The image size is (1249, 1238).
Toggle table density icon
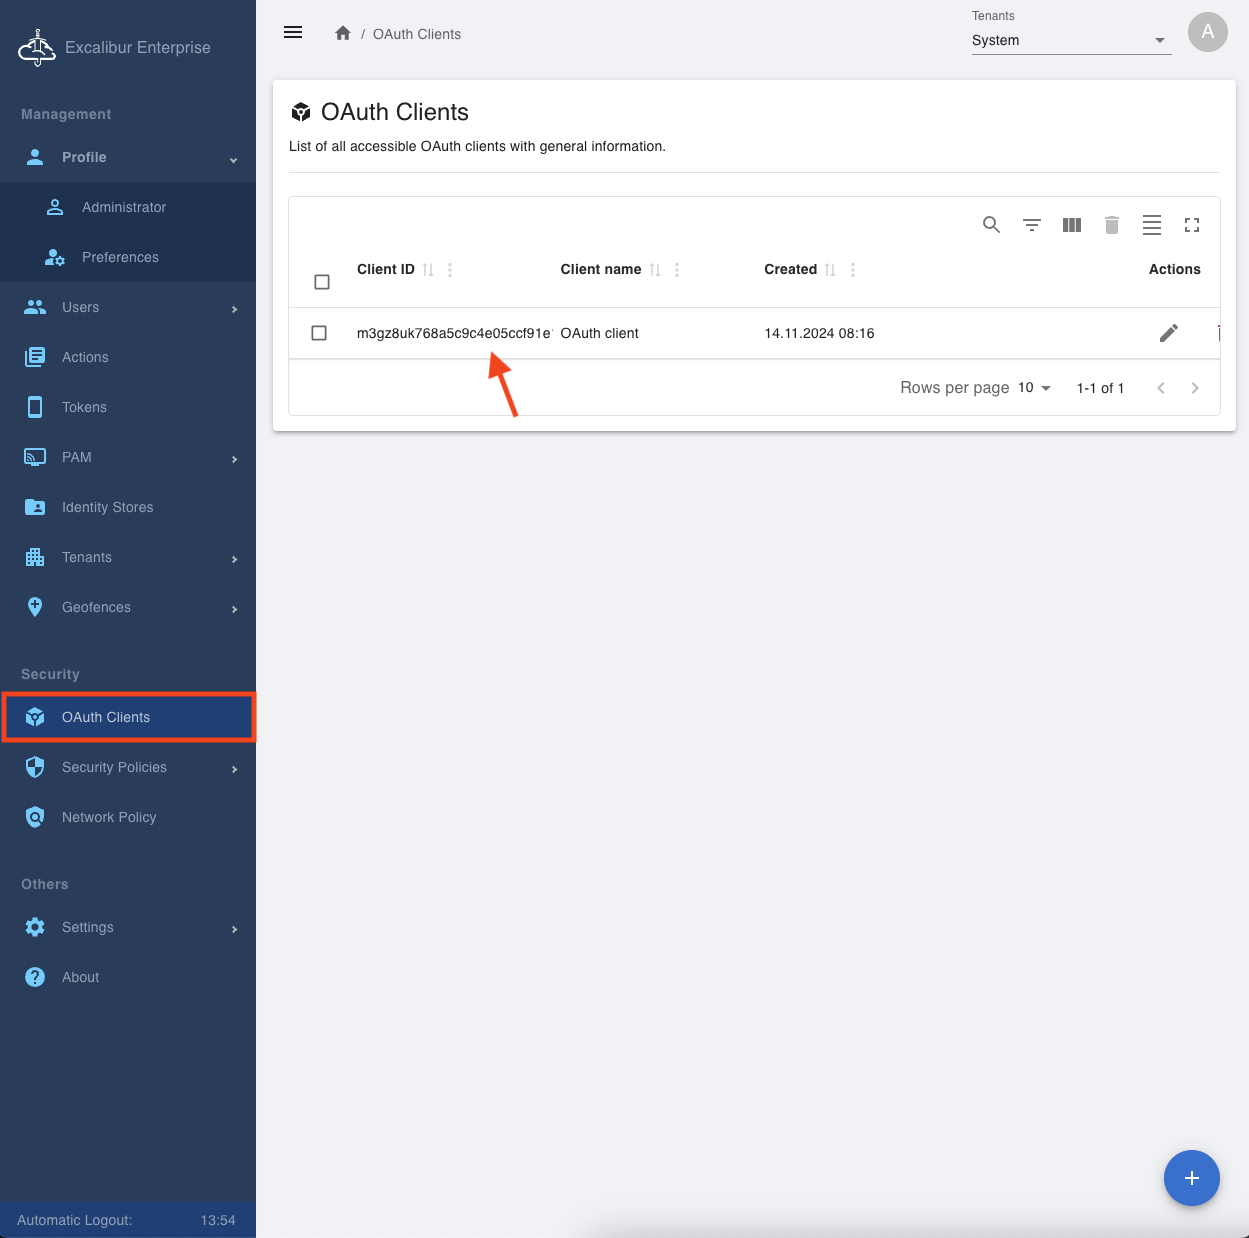[x=1151, y=225]
